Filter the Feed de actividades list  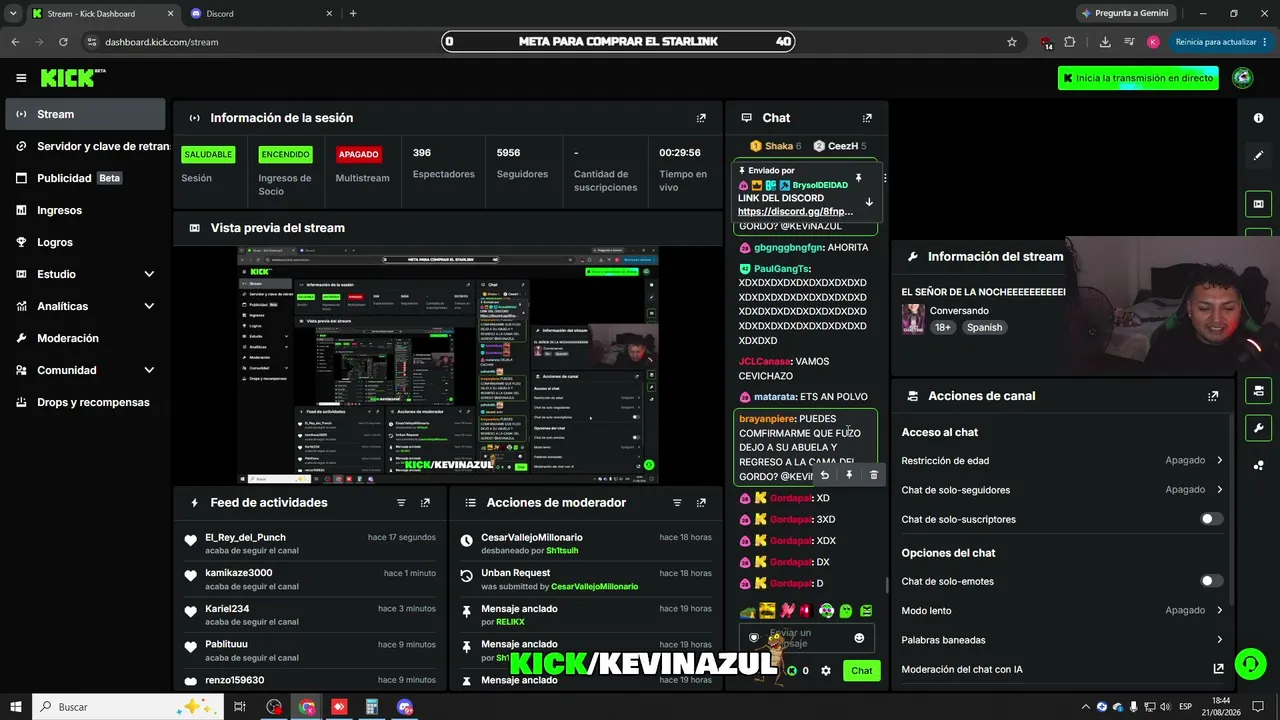pos(401,503)
